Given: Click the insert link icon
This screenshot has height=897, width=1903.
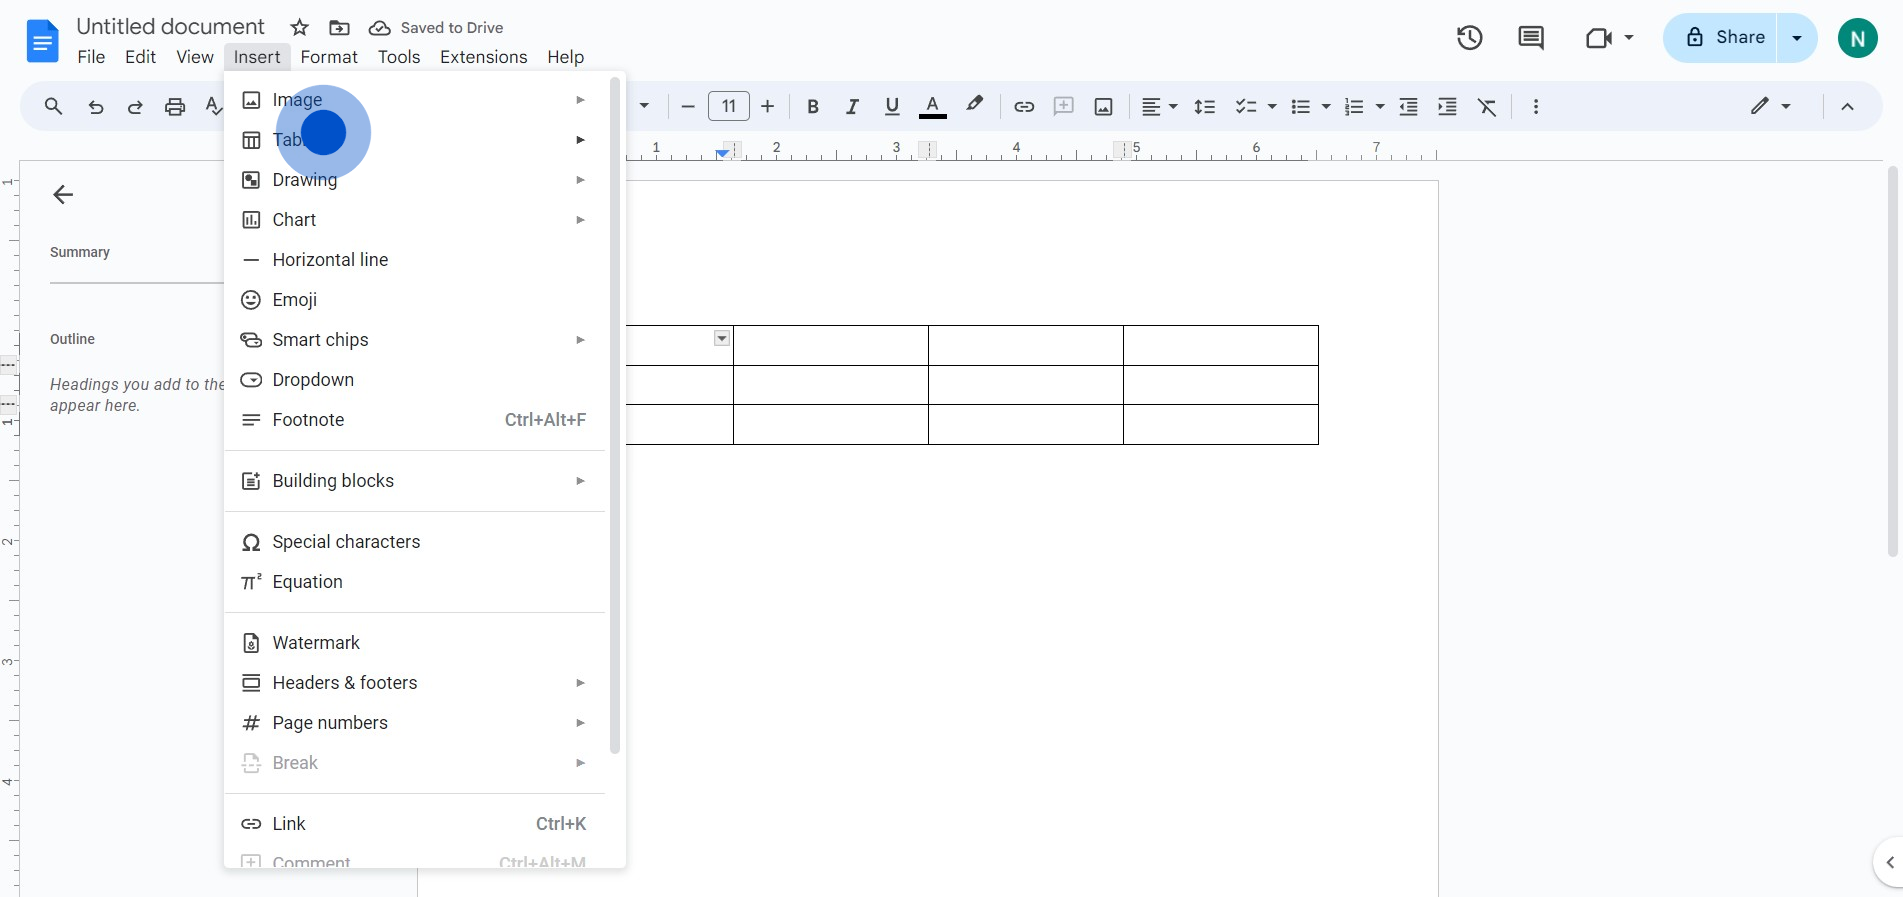Looking at the screenshot, I should point(1024,107).
